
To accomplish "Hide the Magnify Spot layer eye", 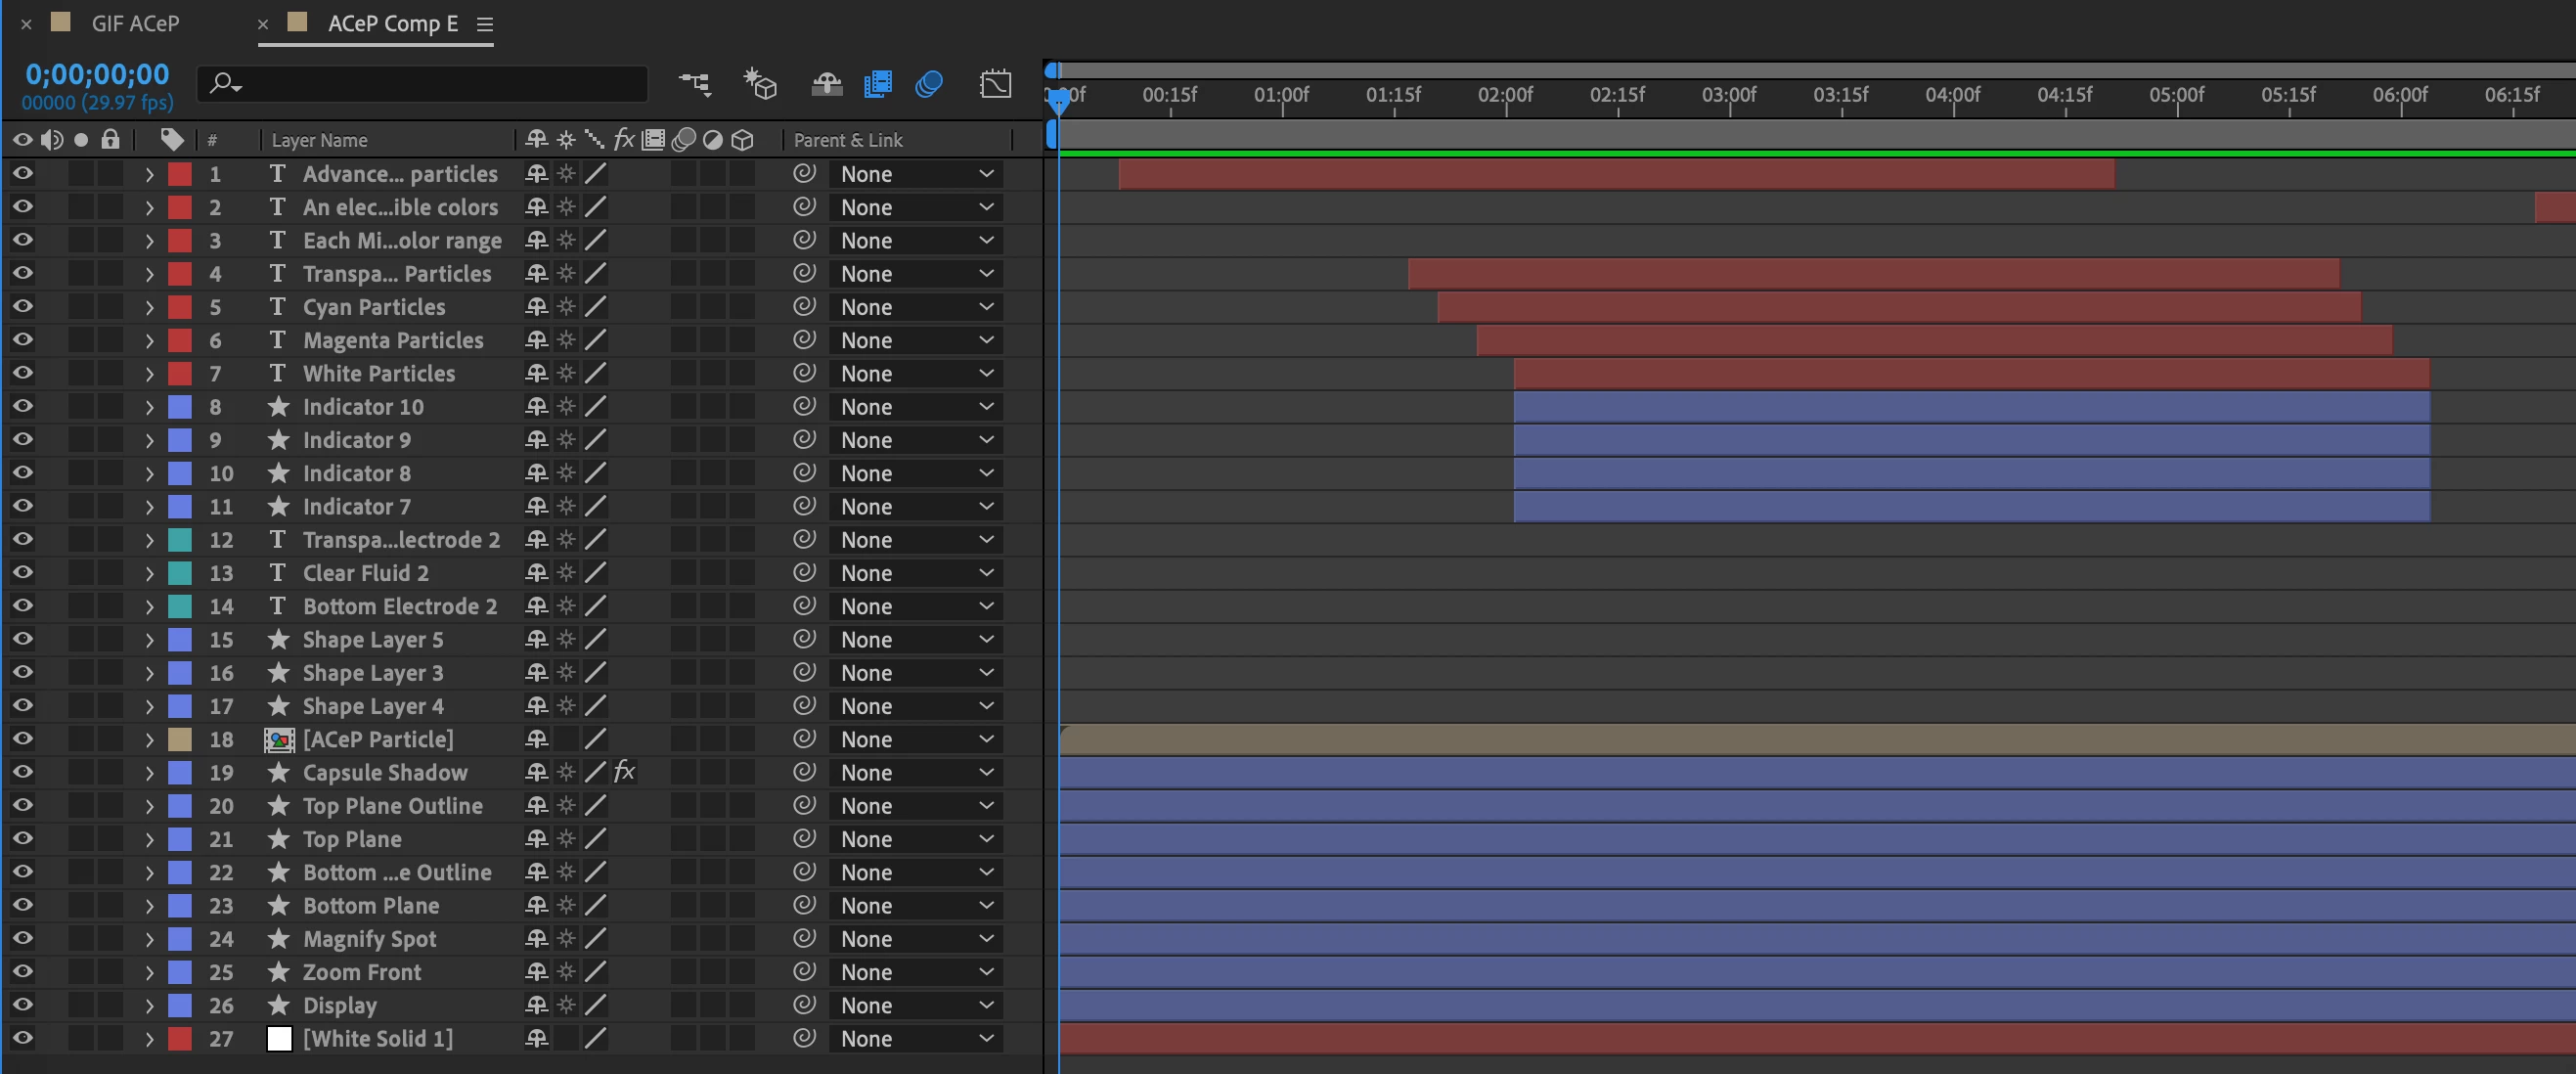I will point(22,938).
